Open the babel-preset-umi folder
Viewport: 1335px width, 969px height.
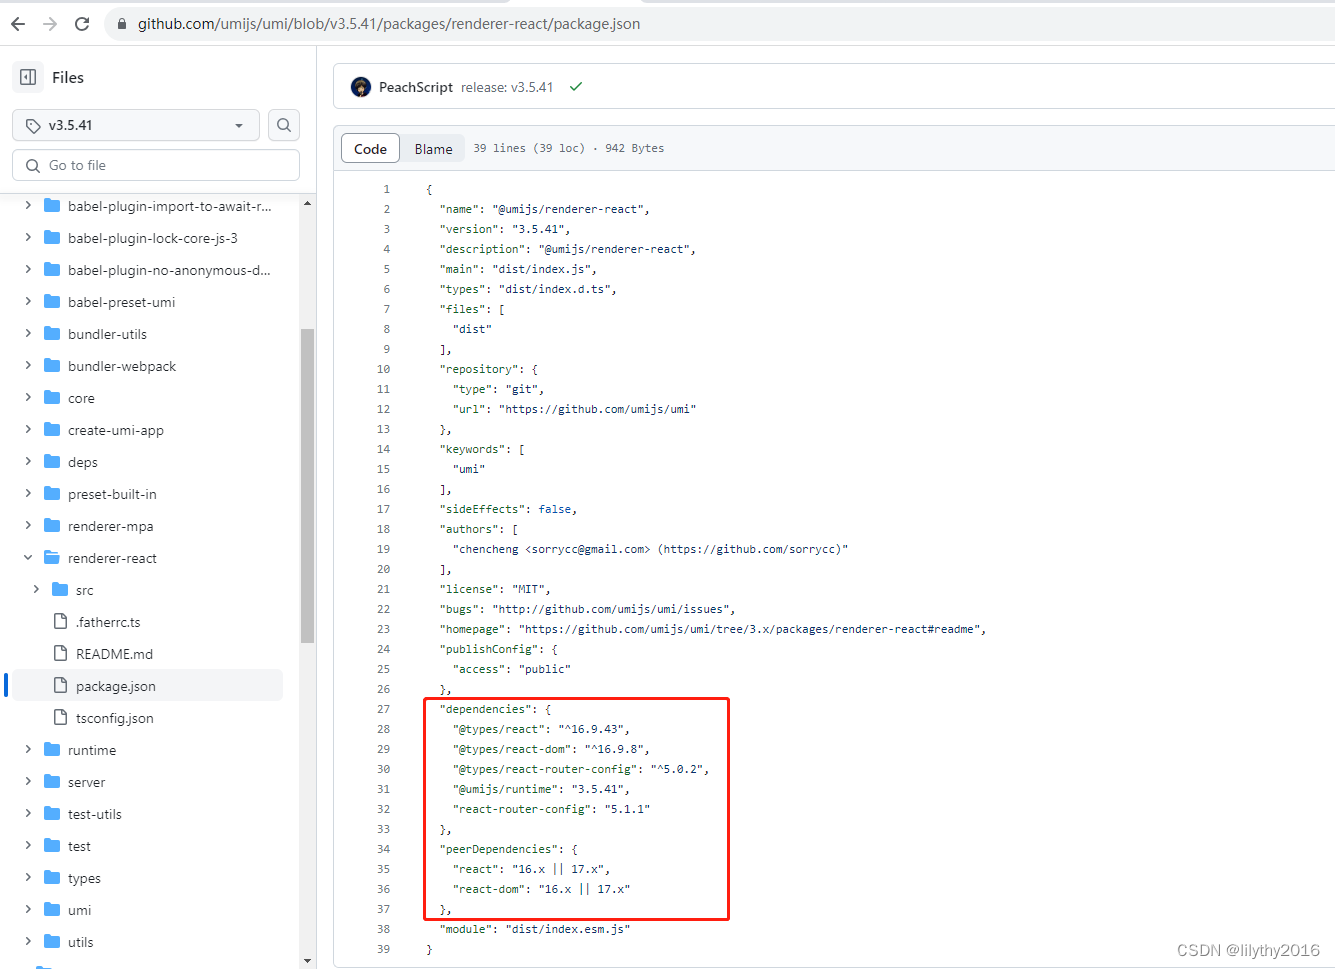coord(121,302)
